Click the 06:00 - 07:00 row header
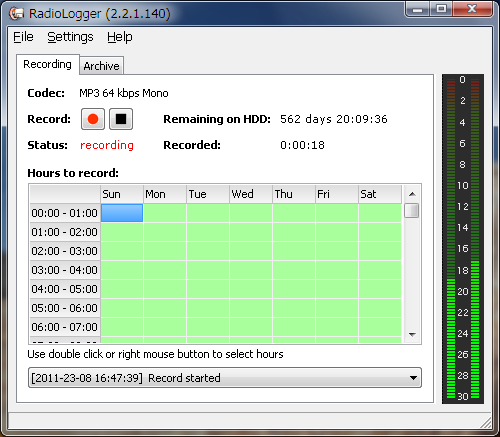This screenshot has width=500, height=437. (65, 327)
